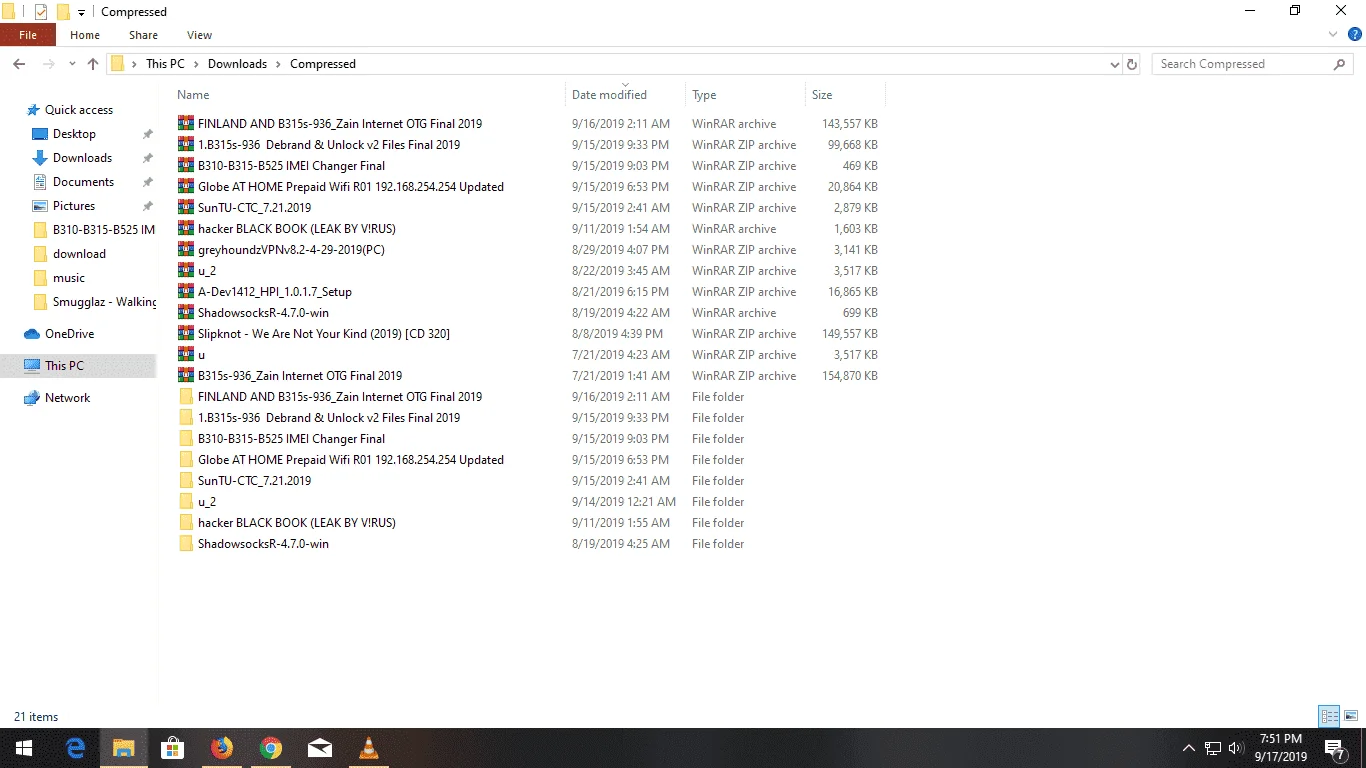Switch to the Share ribbon tab

[x=143, y=35]
